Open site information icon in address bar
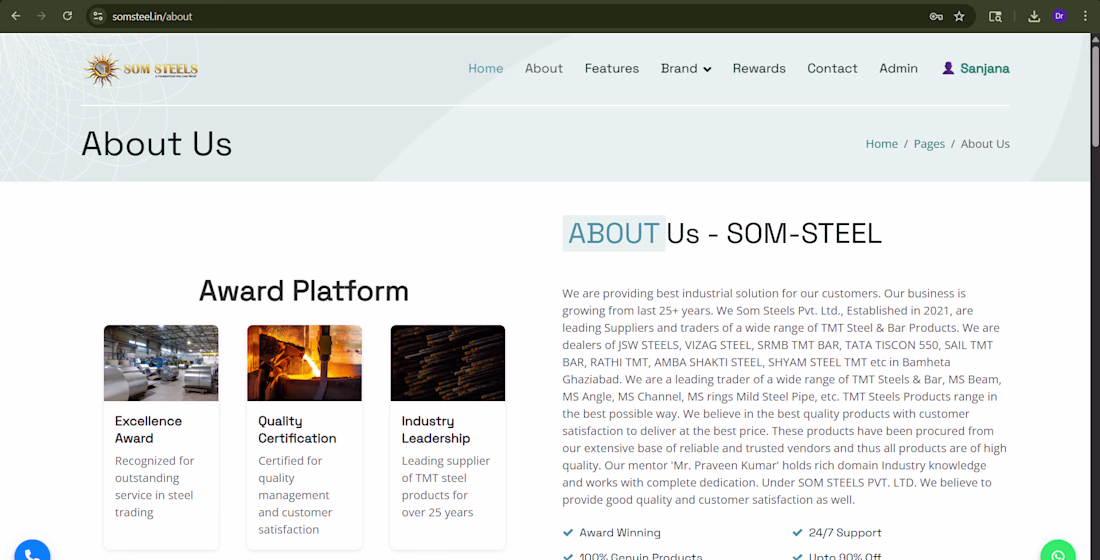The height and width of the screenshot is (560, 1100). pyautogui.click(x=98, y=16)
